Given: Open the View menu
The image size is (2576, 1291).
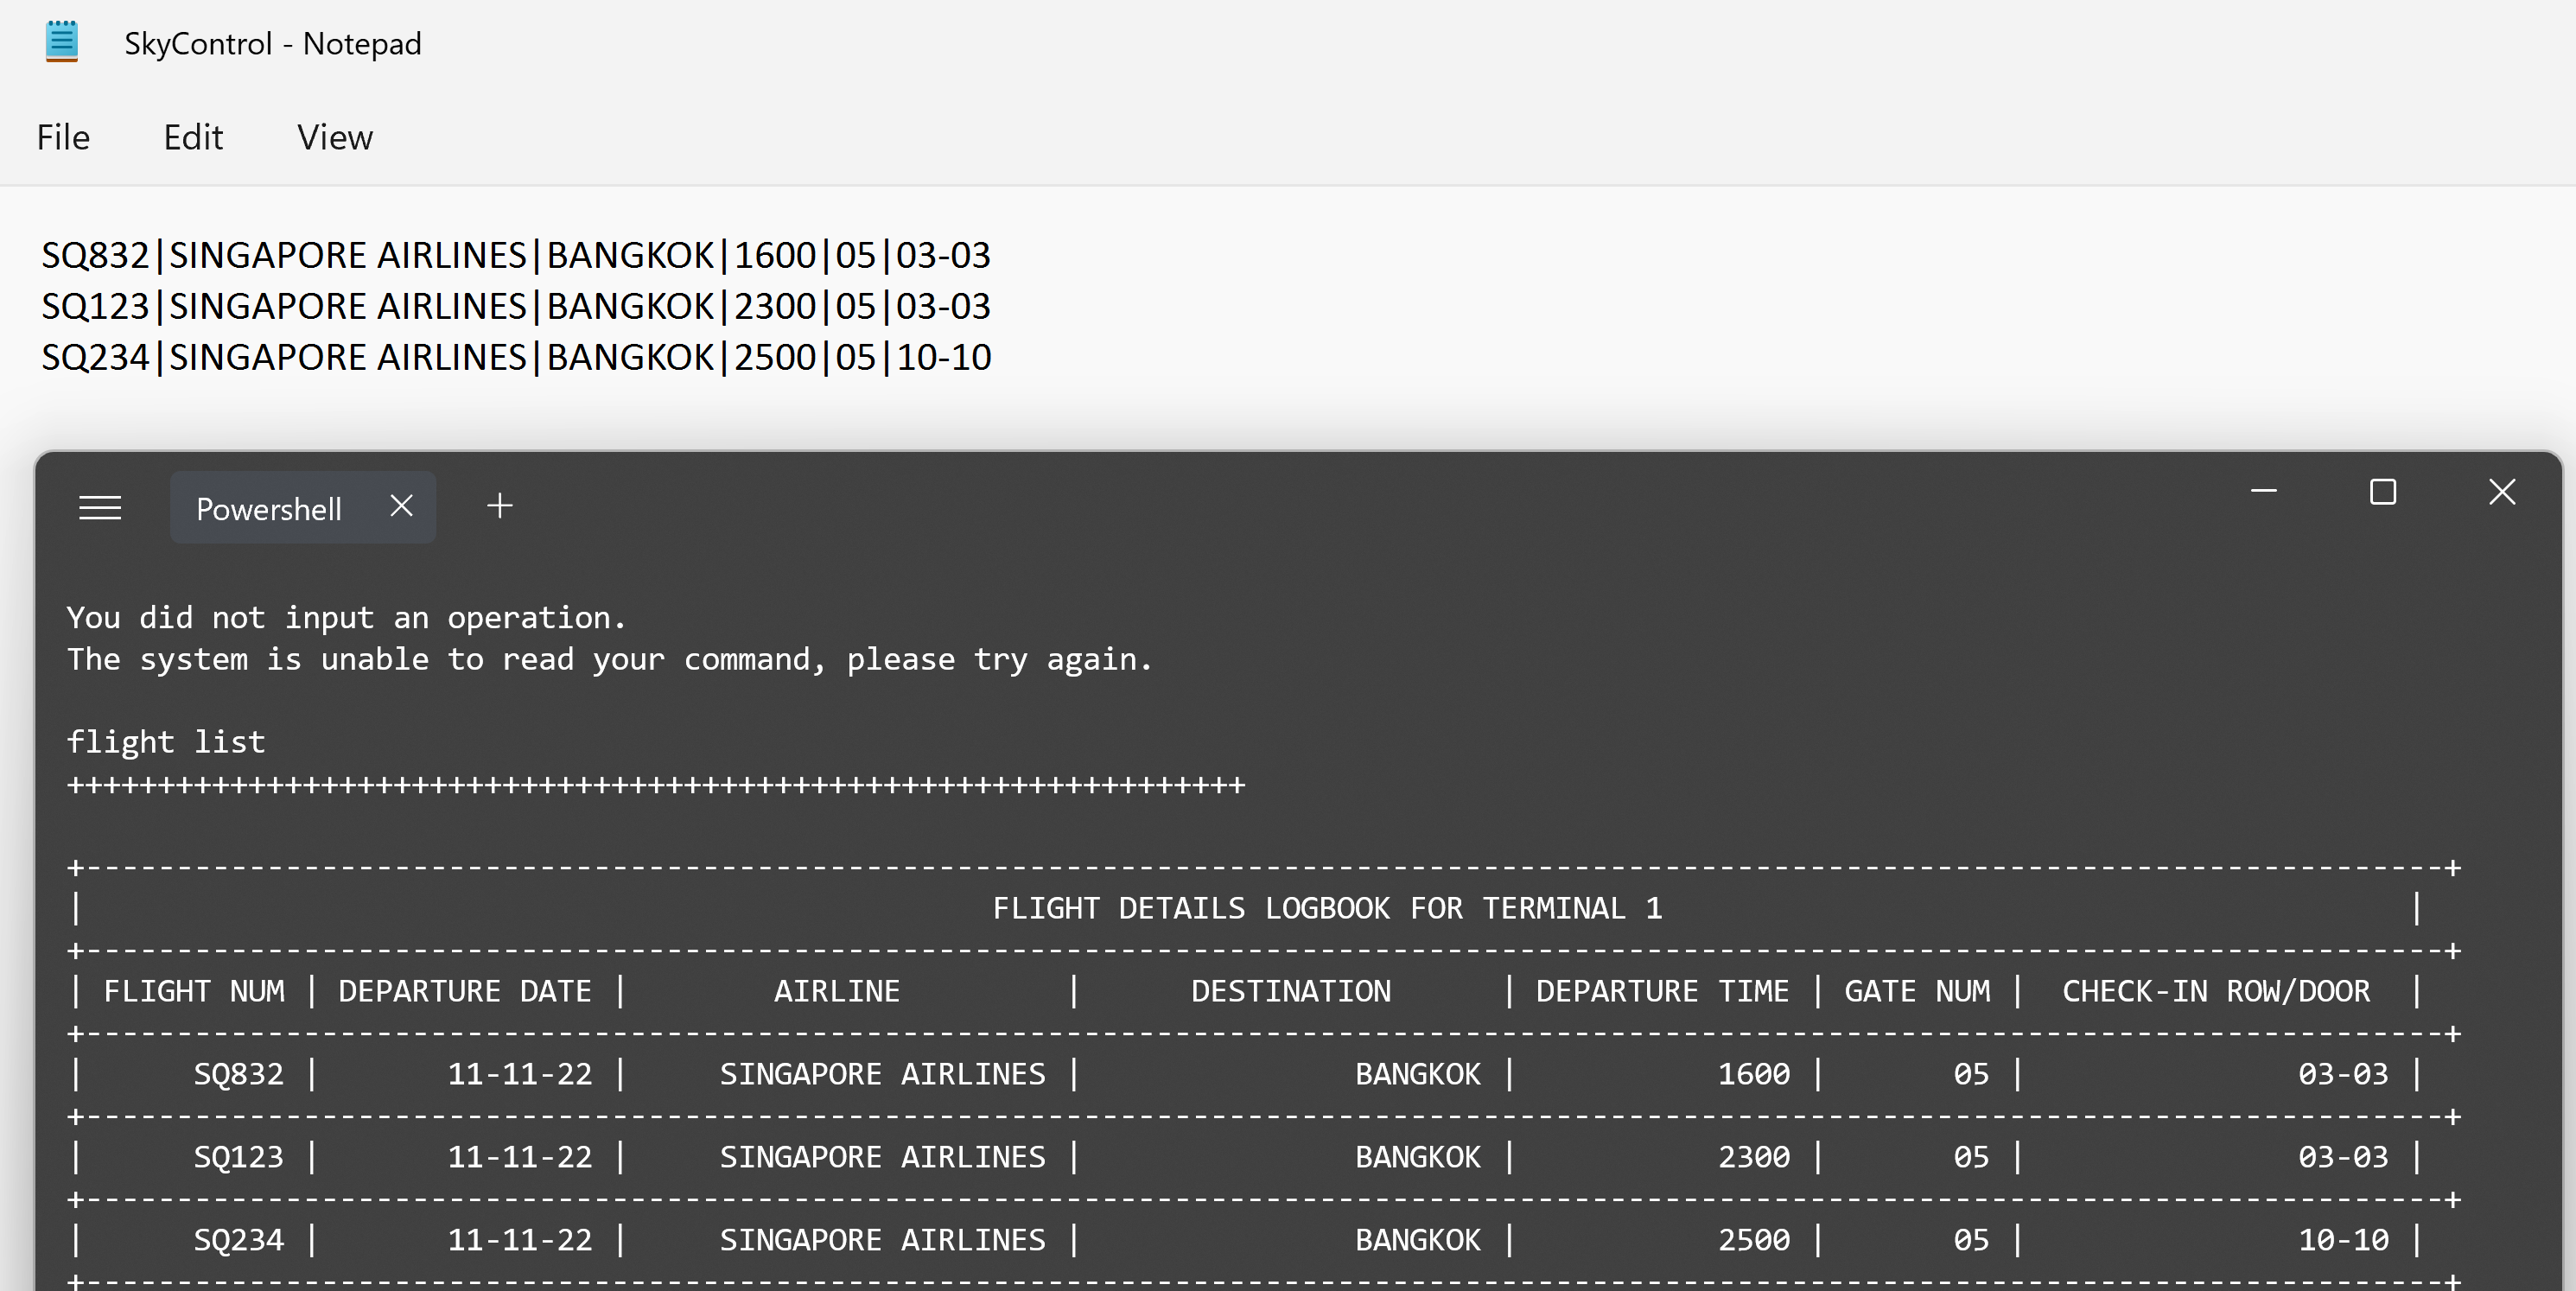Looking at the screenshot, I should coord(334,137).
